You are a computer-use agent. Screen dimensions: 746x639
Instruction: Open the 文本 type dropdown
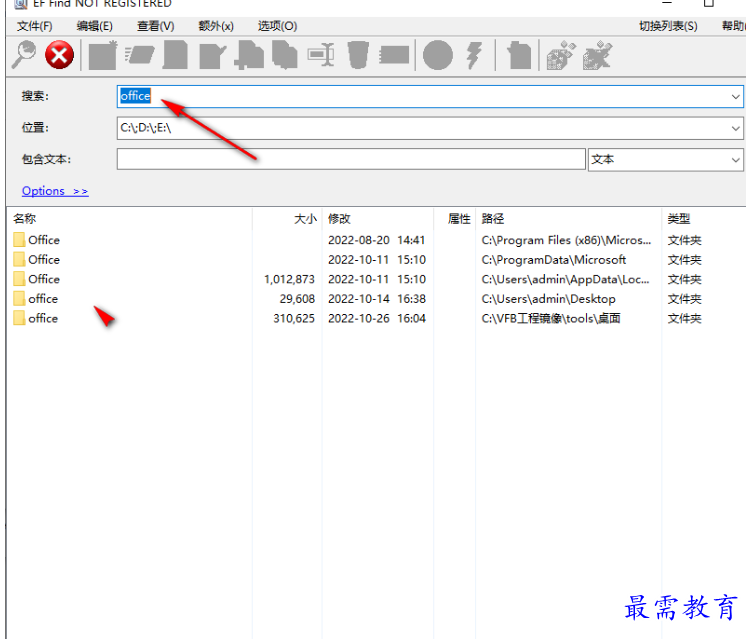tap(666, 159)
